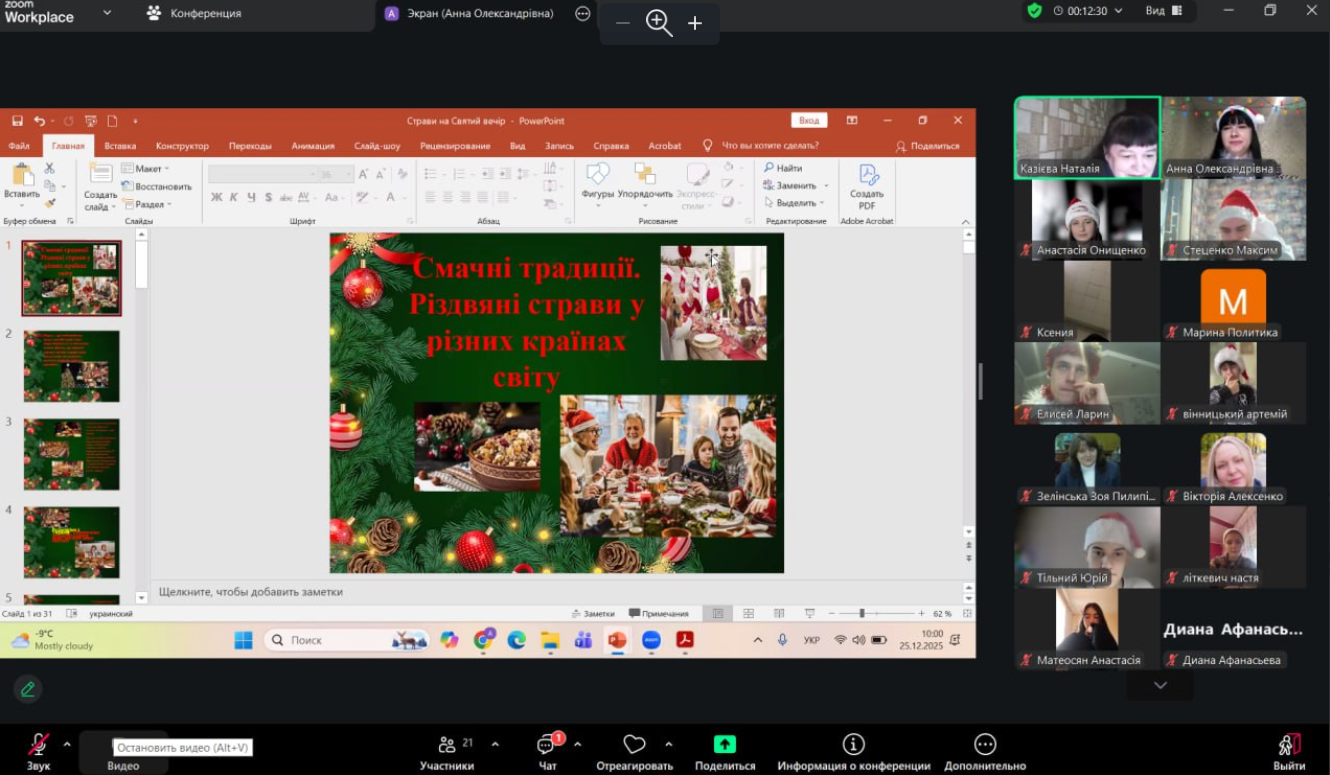Open the Participants list
The width and height of the screenshot is (1330, 775).
pyautogui.click(x=447, y=746)
